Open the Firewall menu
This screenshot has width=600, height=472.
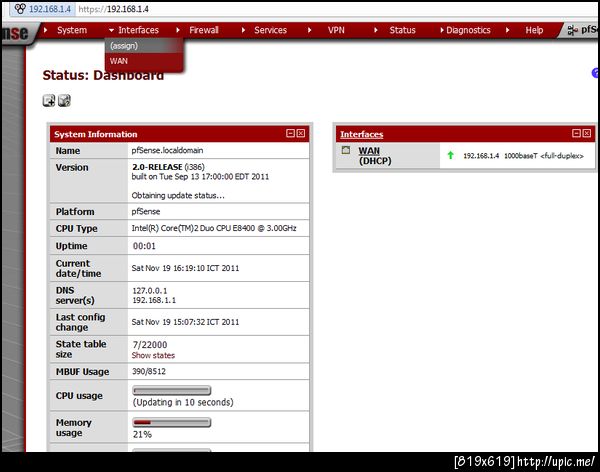pos(204,30)
